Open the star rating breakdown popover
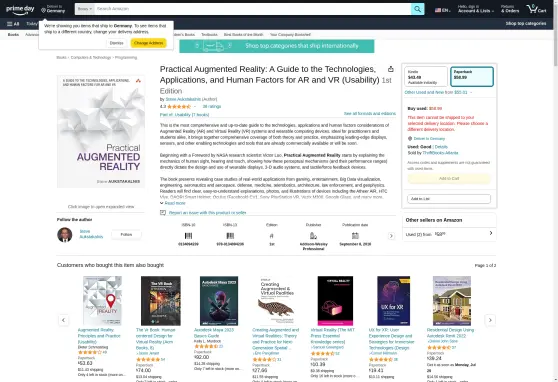 pos(181,106)
